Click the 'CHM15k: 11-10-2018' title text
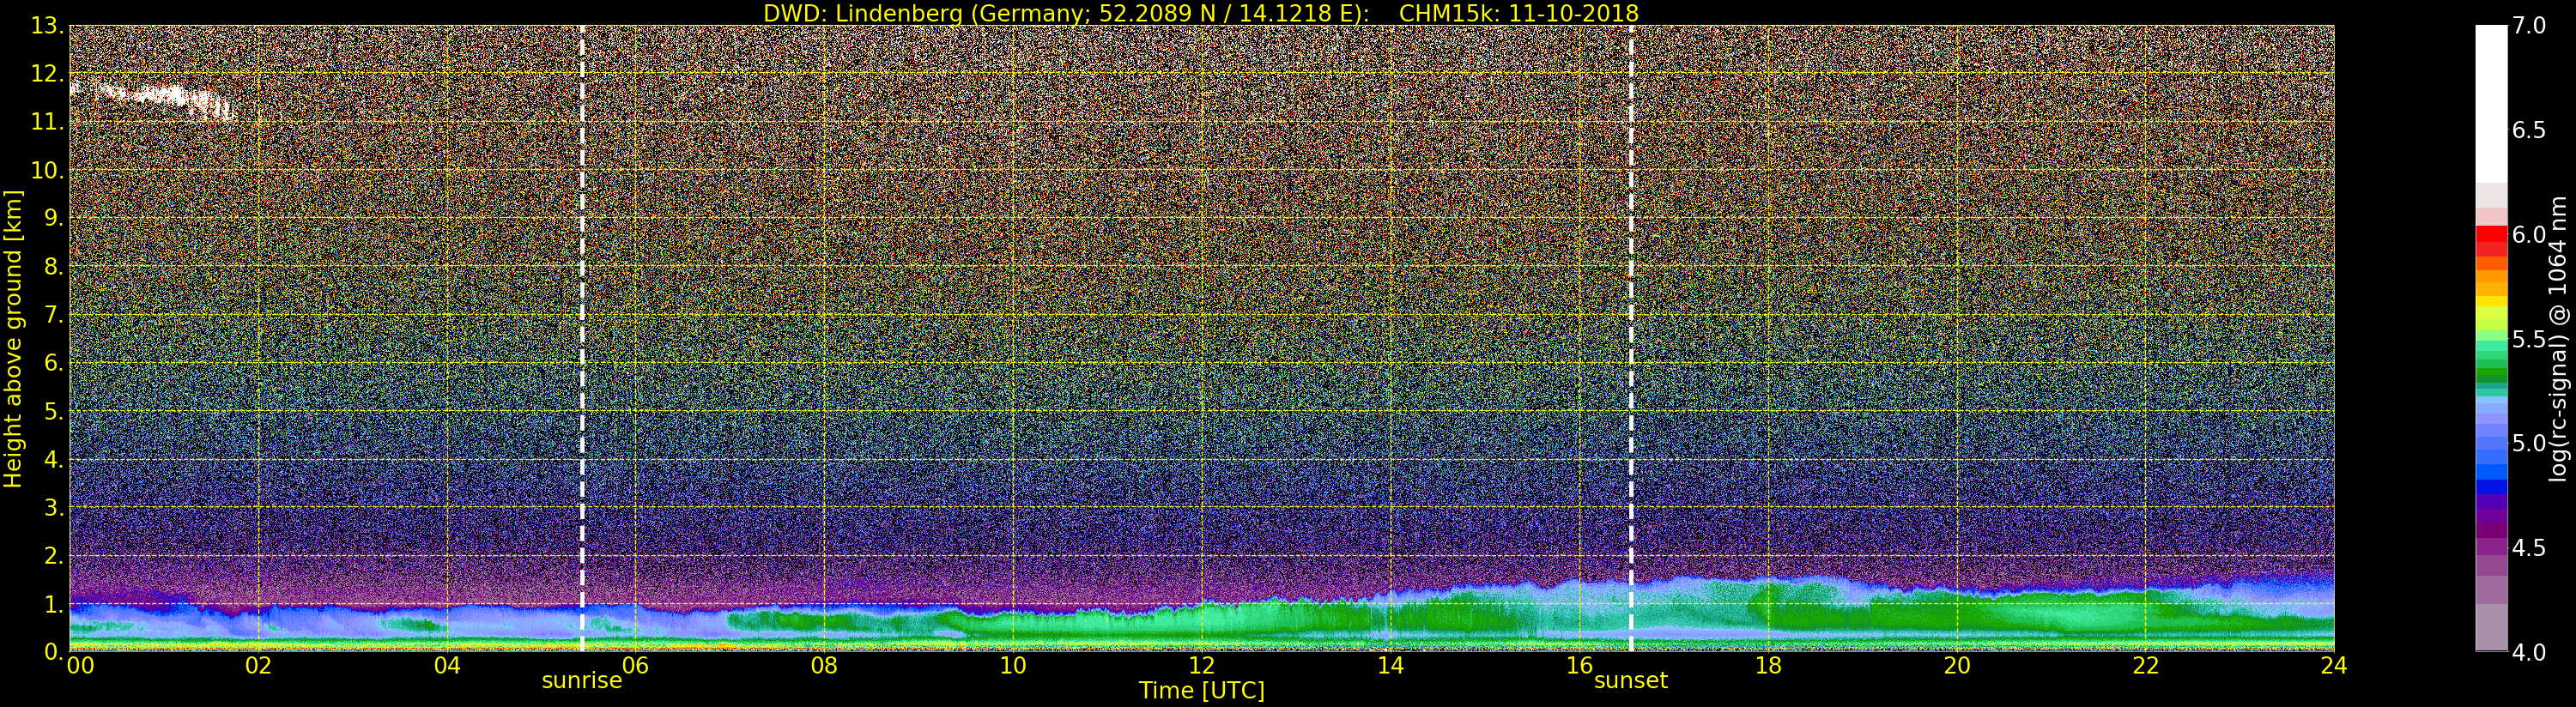Screen dimensions: 2576x707 pyautogui.click(x=1519, y=13)
